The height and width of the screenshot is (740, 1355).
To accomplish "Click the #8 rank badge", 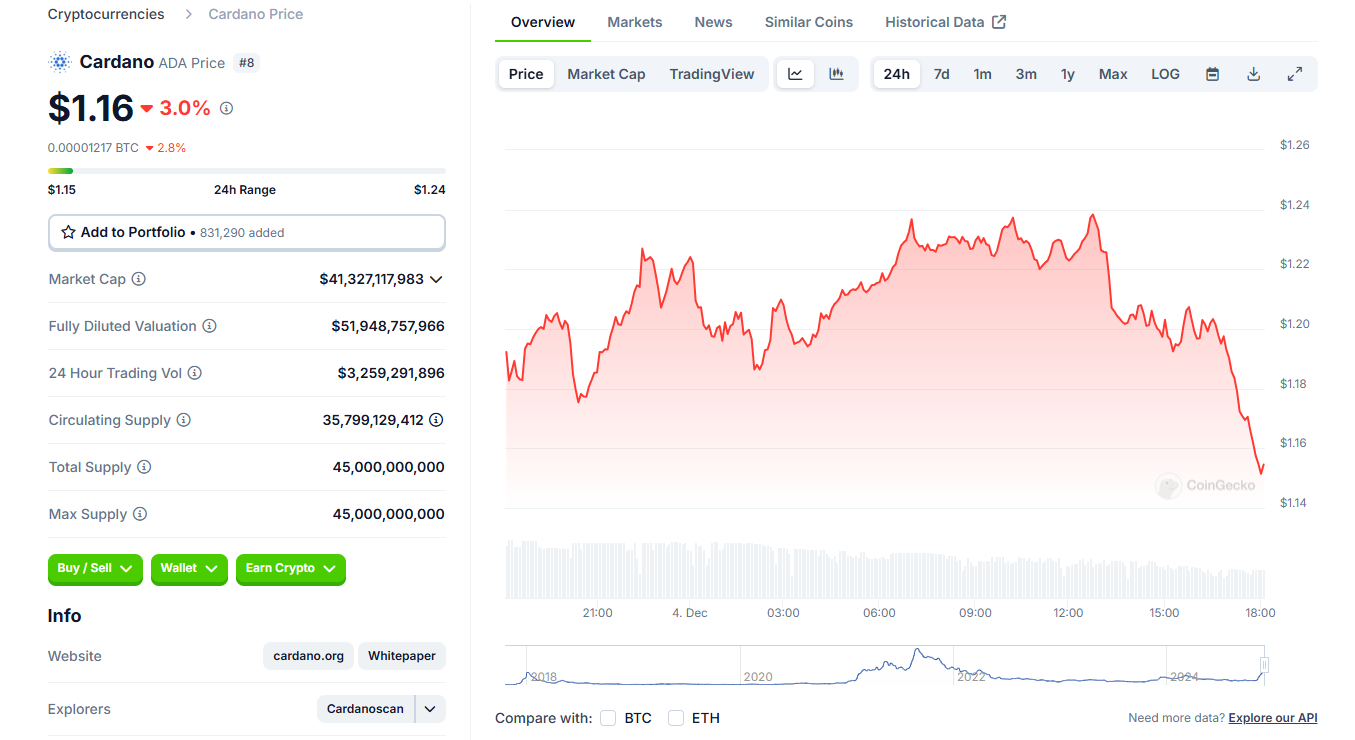I will (246, 62).
